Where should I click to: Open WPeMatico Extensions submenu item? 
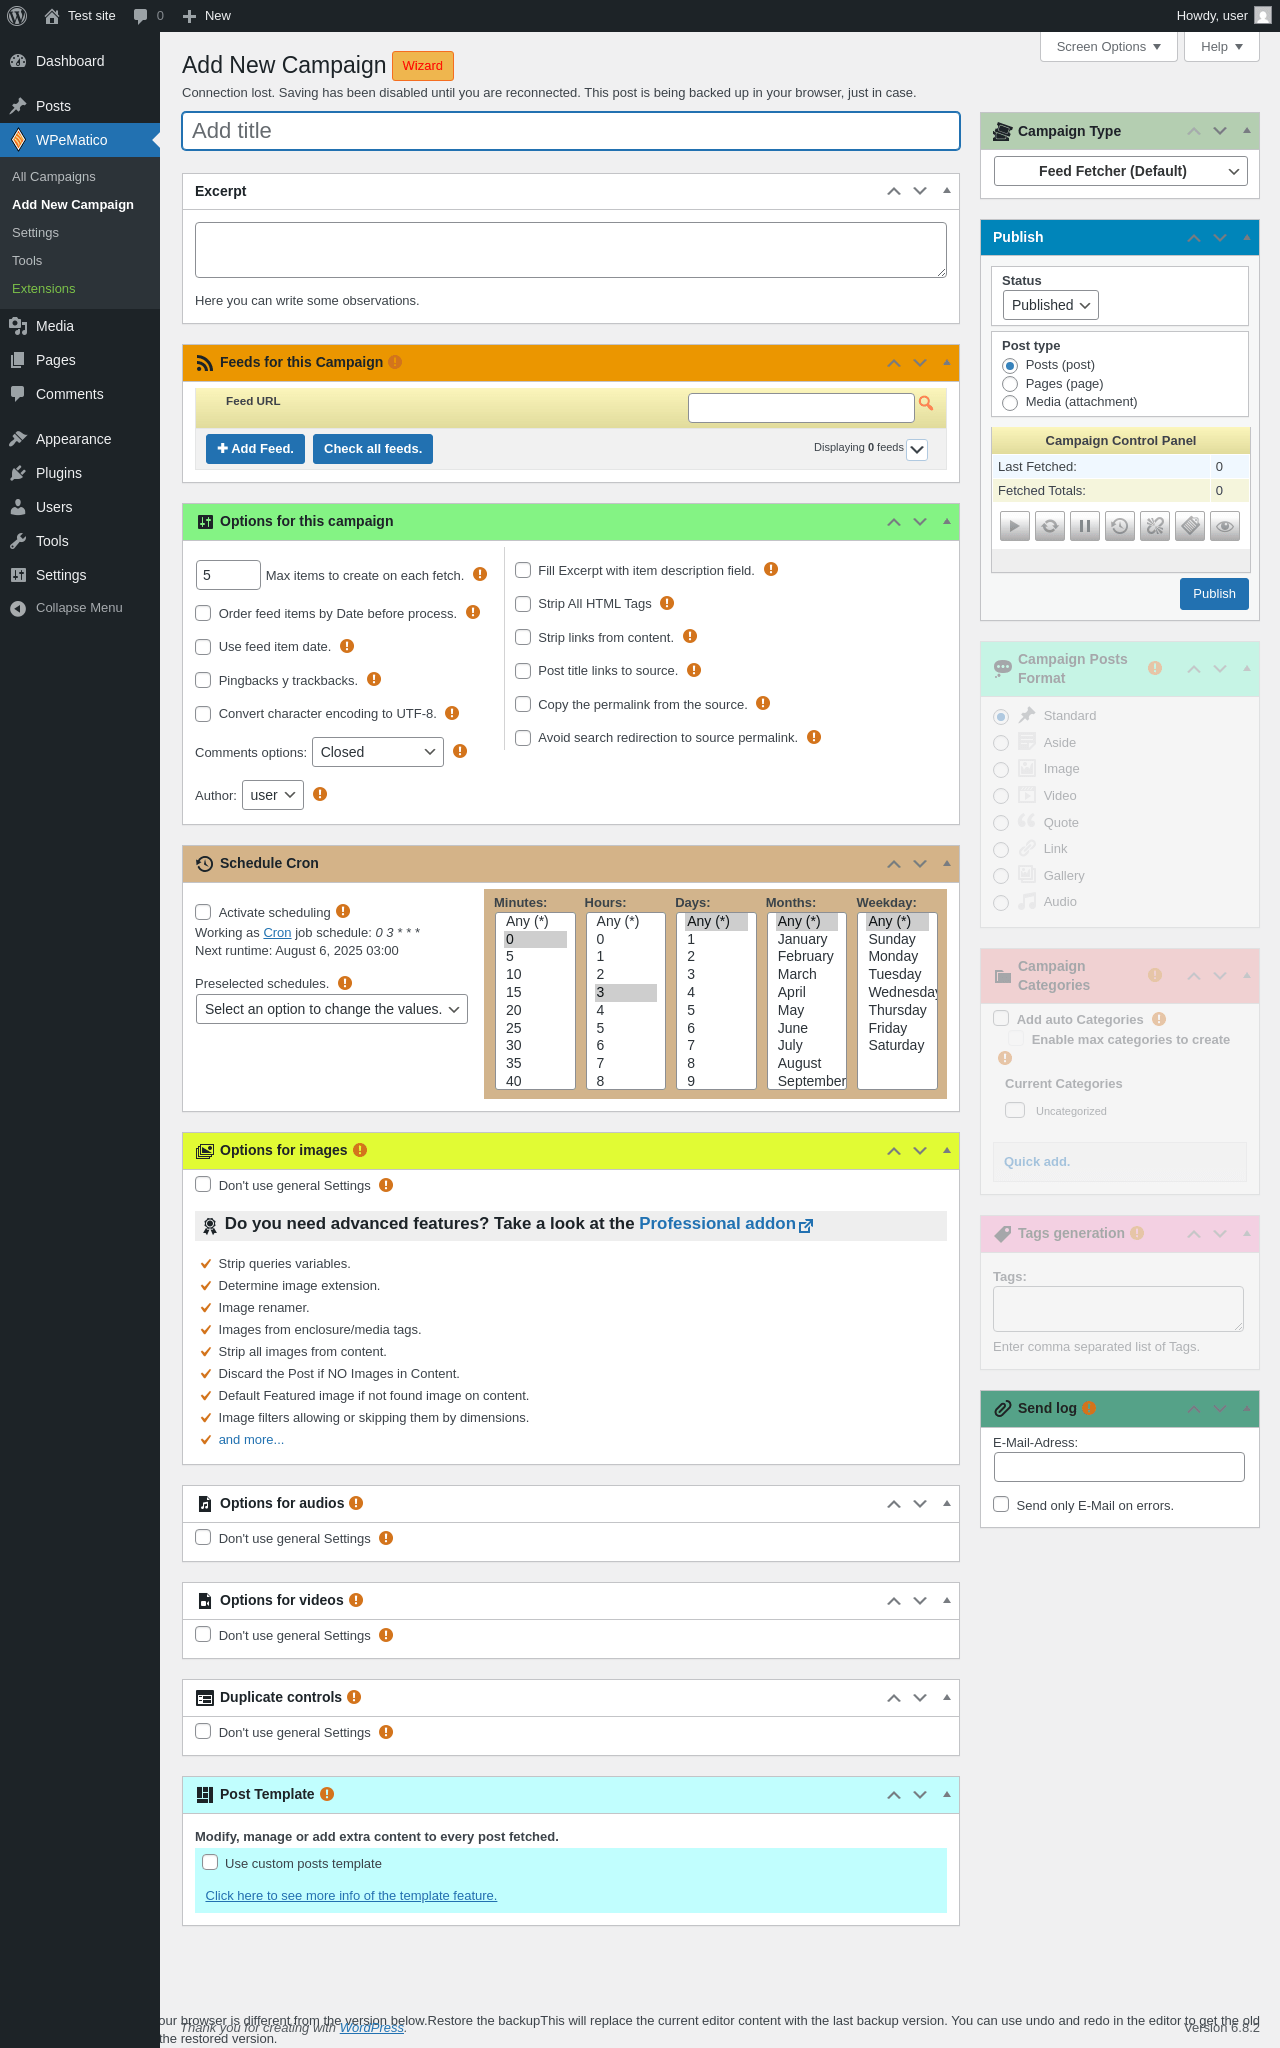(x=44, y=289)
